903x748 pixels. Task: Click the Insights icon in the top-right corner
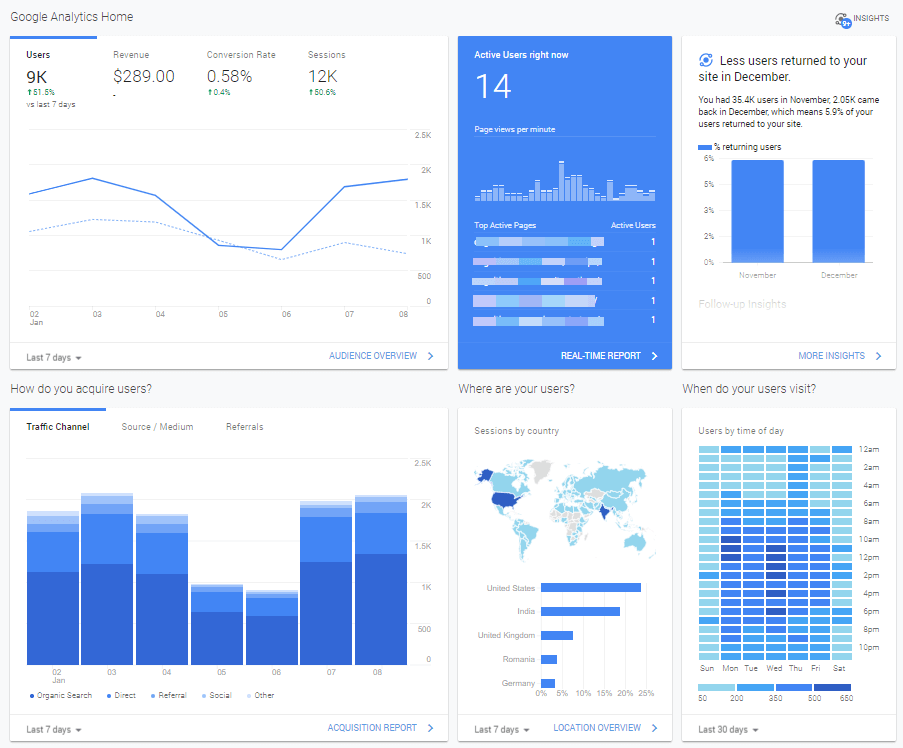pos(841,18)
